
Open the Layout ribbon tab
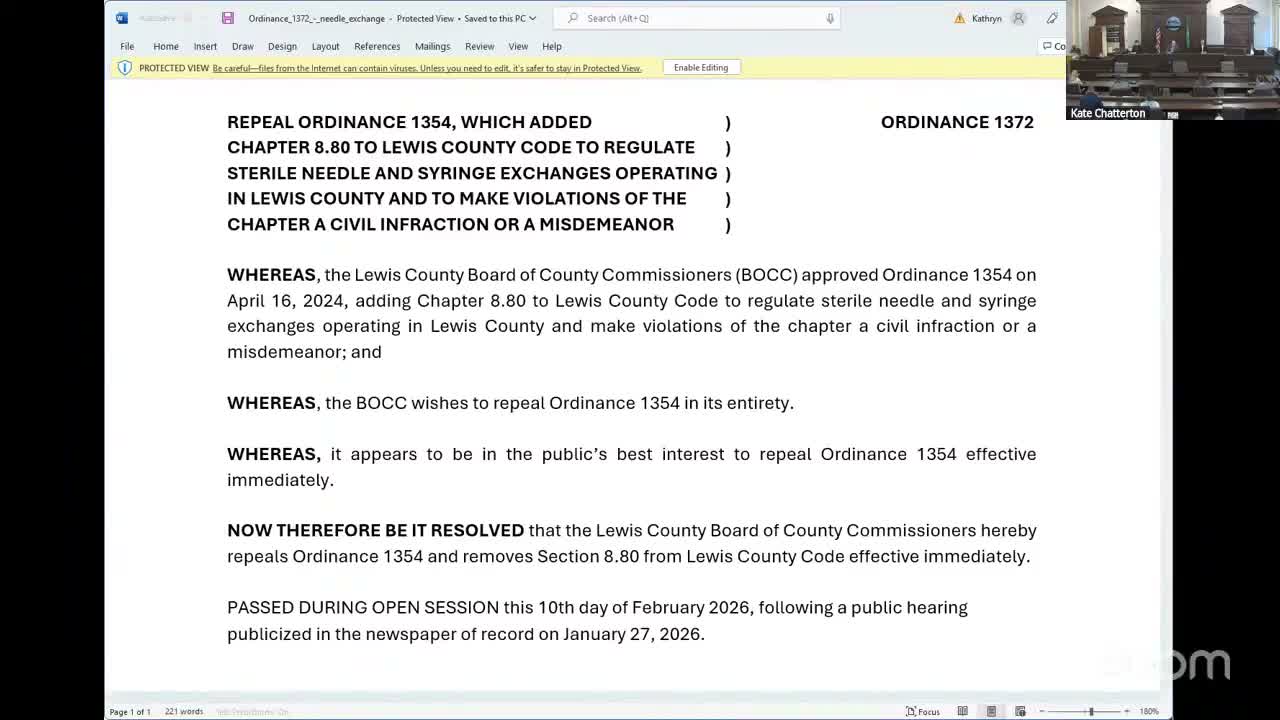click(x=325, y=46)
